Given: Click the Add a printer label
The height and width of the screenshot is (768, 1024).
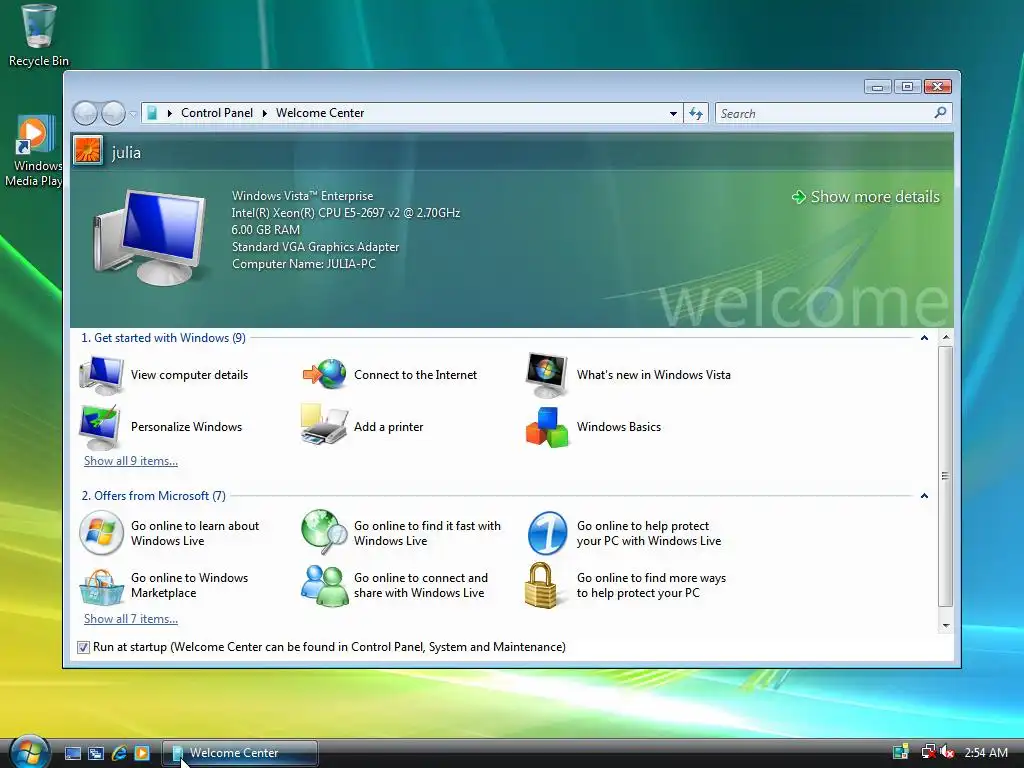Looking at the screenshot, I should point(389,427).
